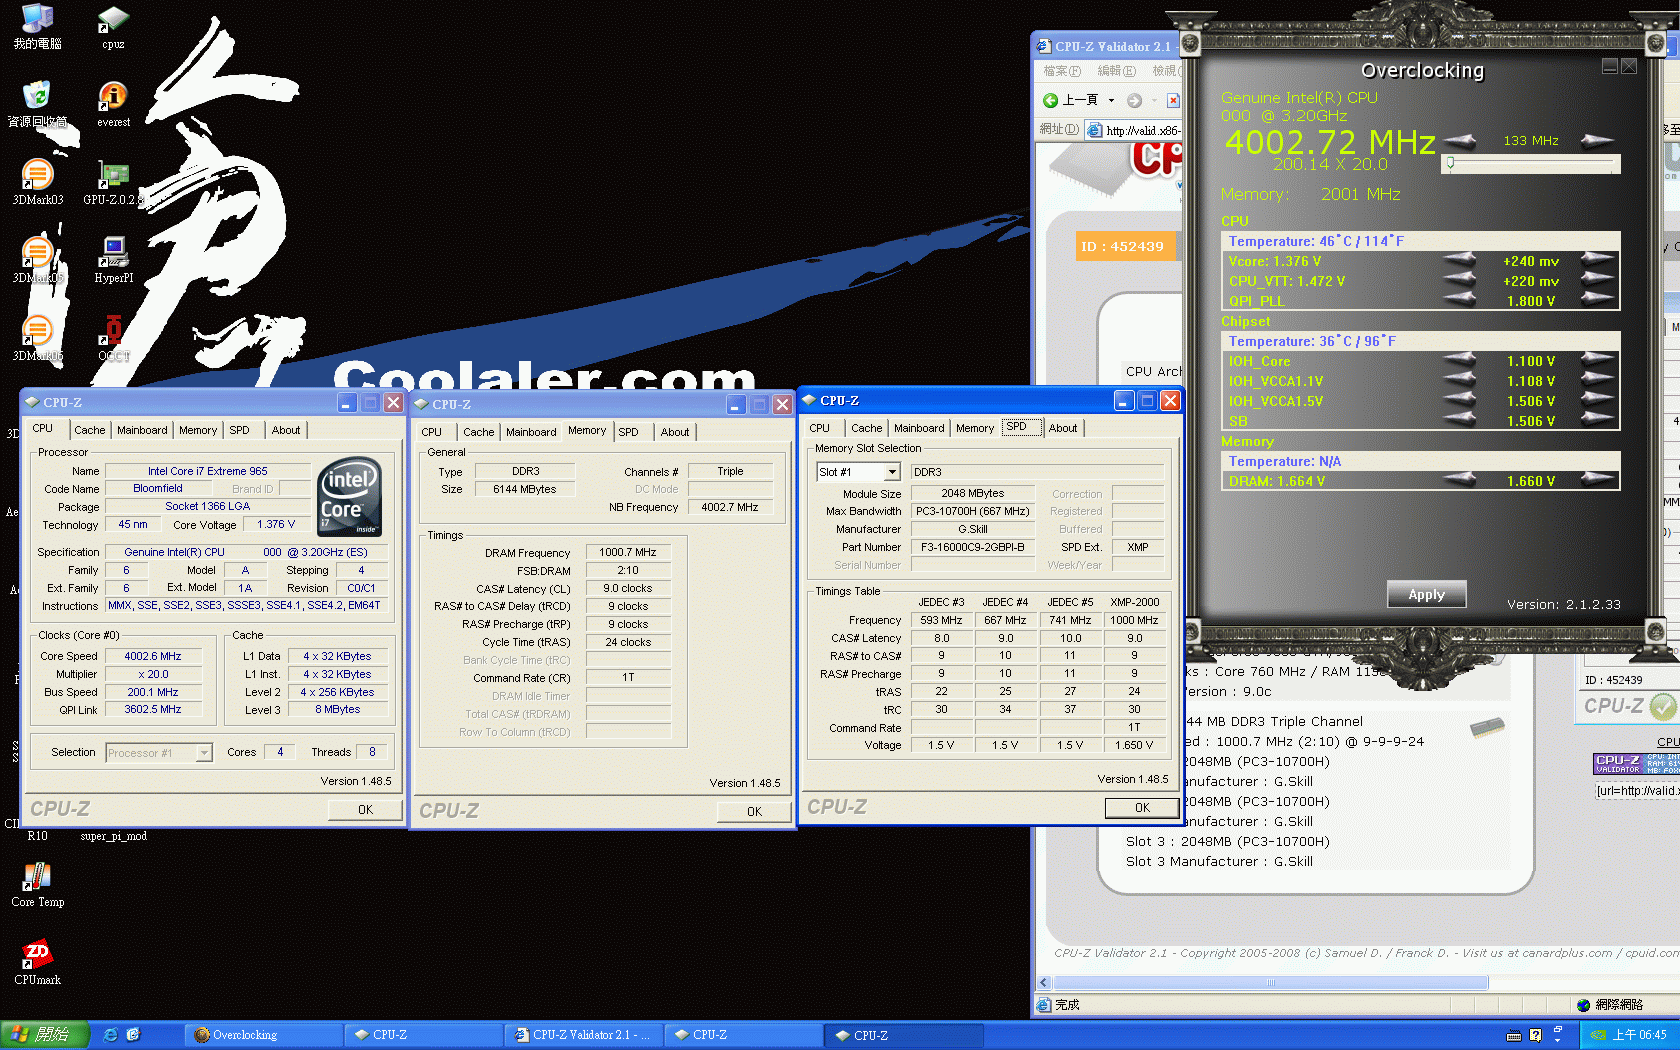Launch the CPUmark desktop shortcut

coord(38,962)
